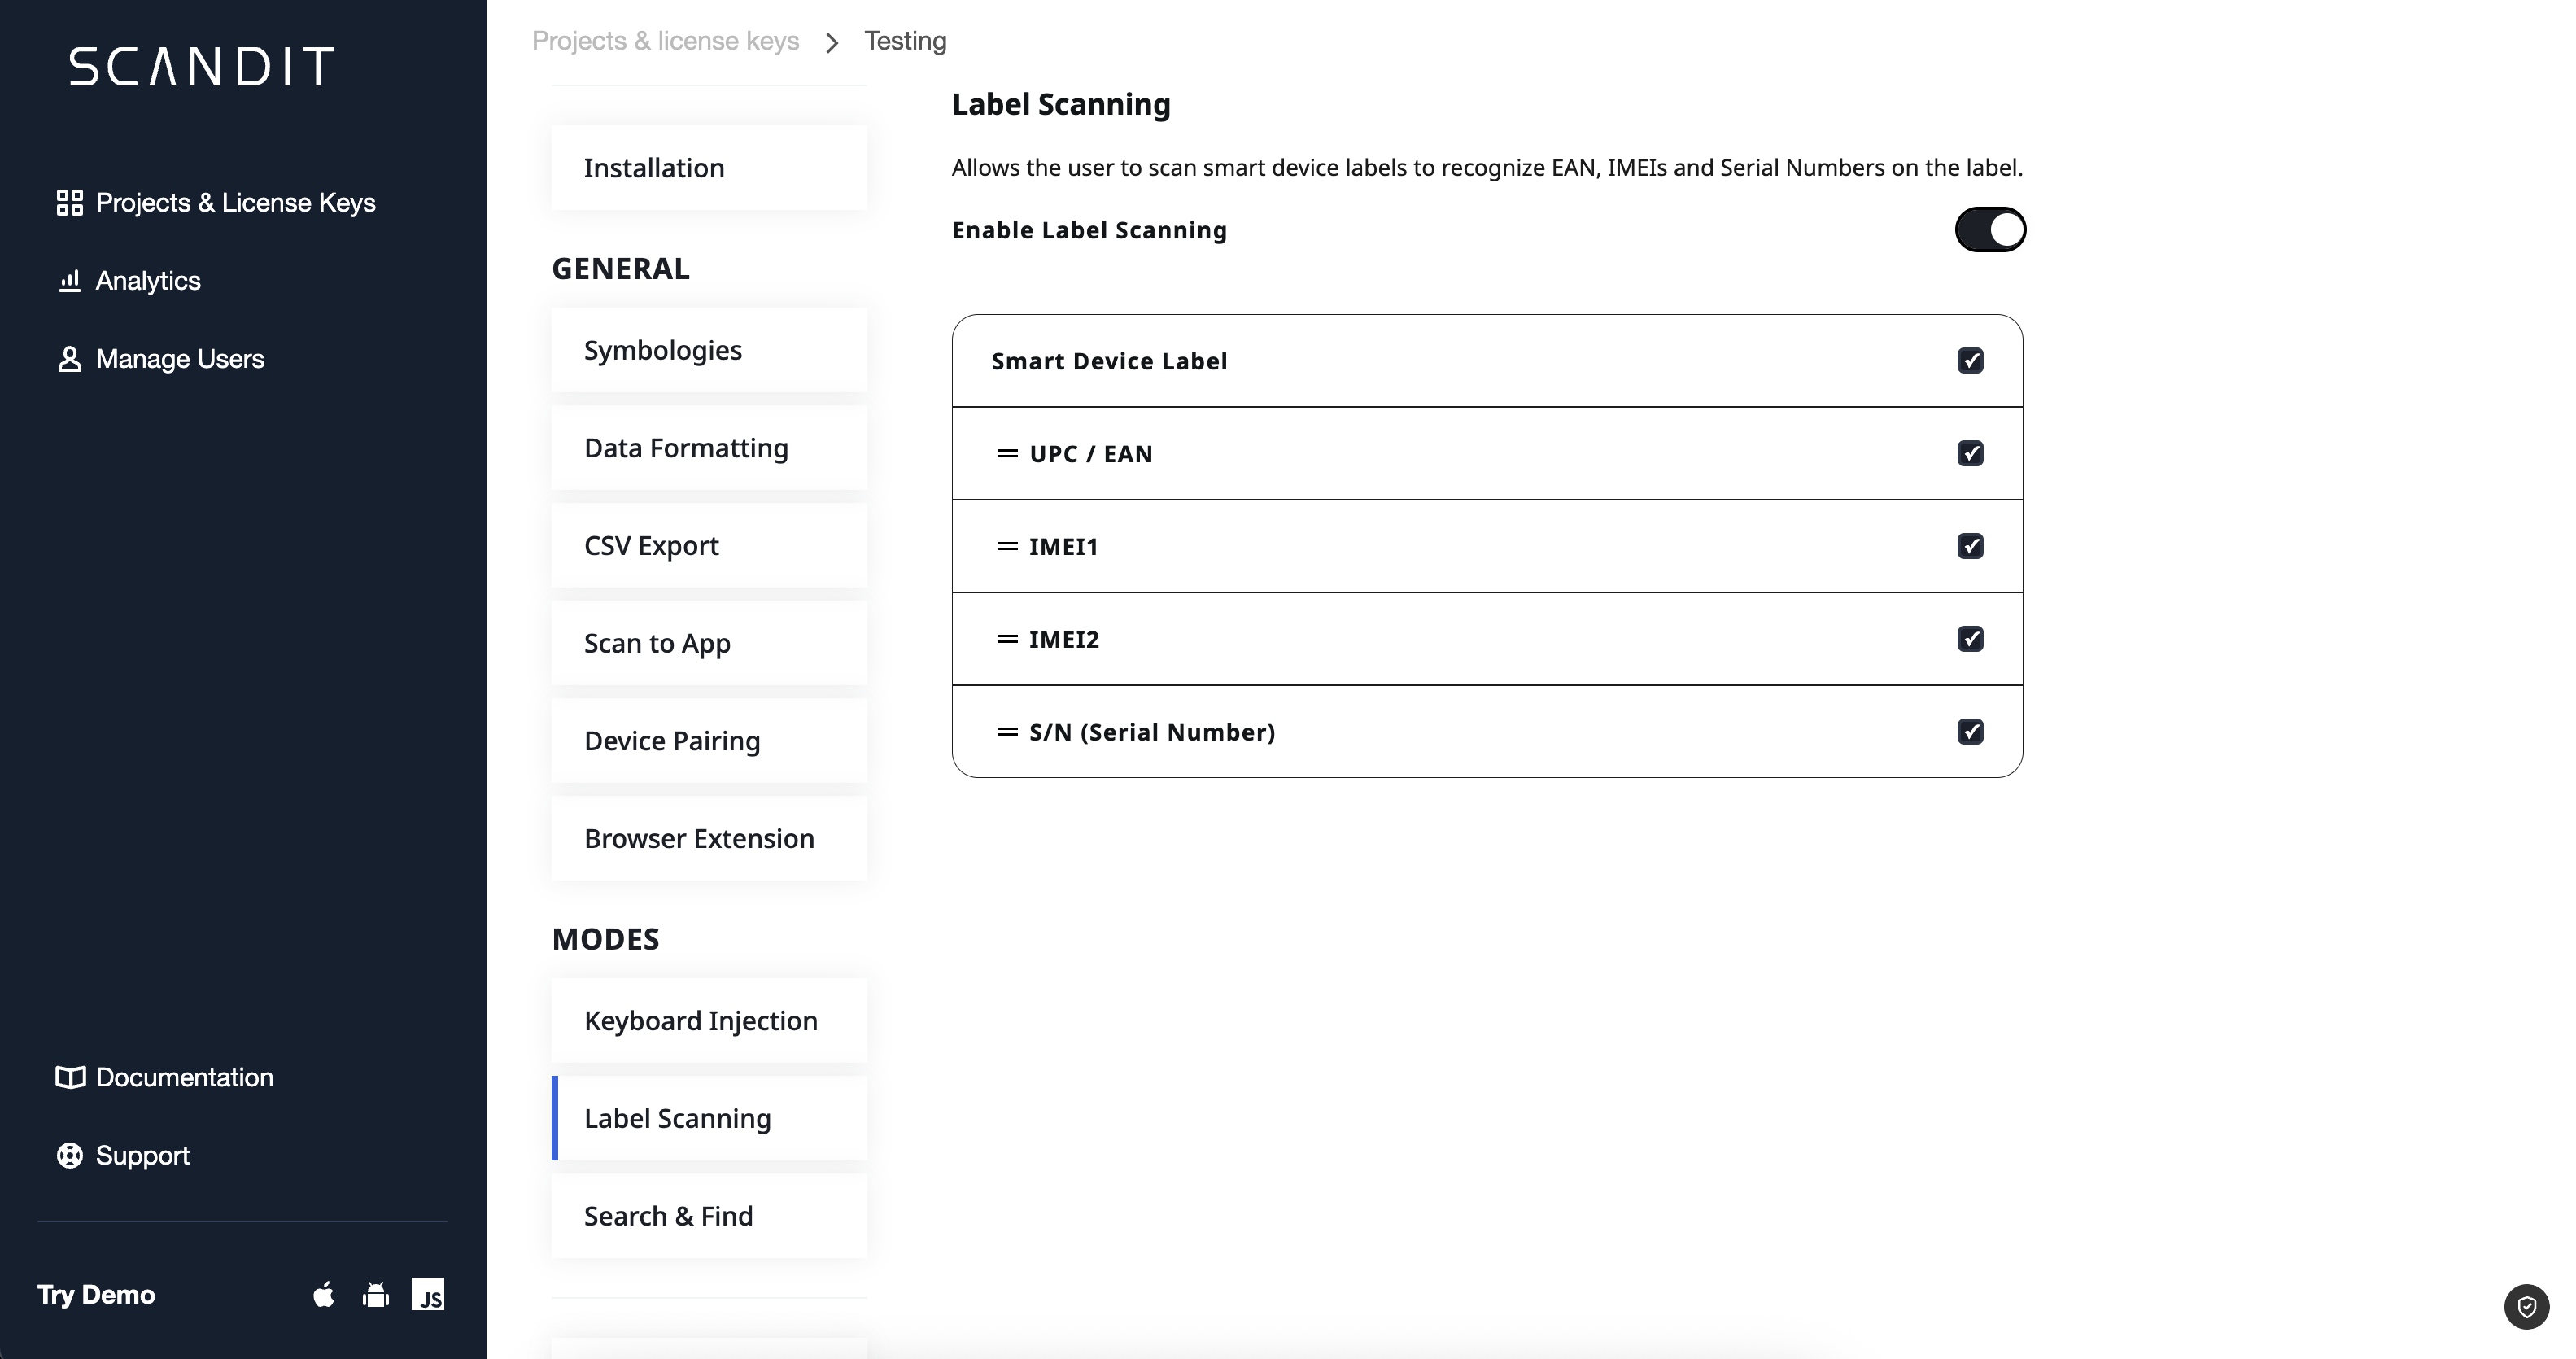Click the breadcrumb chevron arrow

click(x=832, y=42)
